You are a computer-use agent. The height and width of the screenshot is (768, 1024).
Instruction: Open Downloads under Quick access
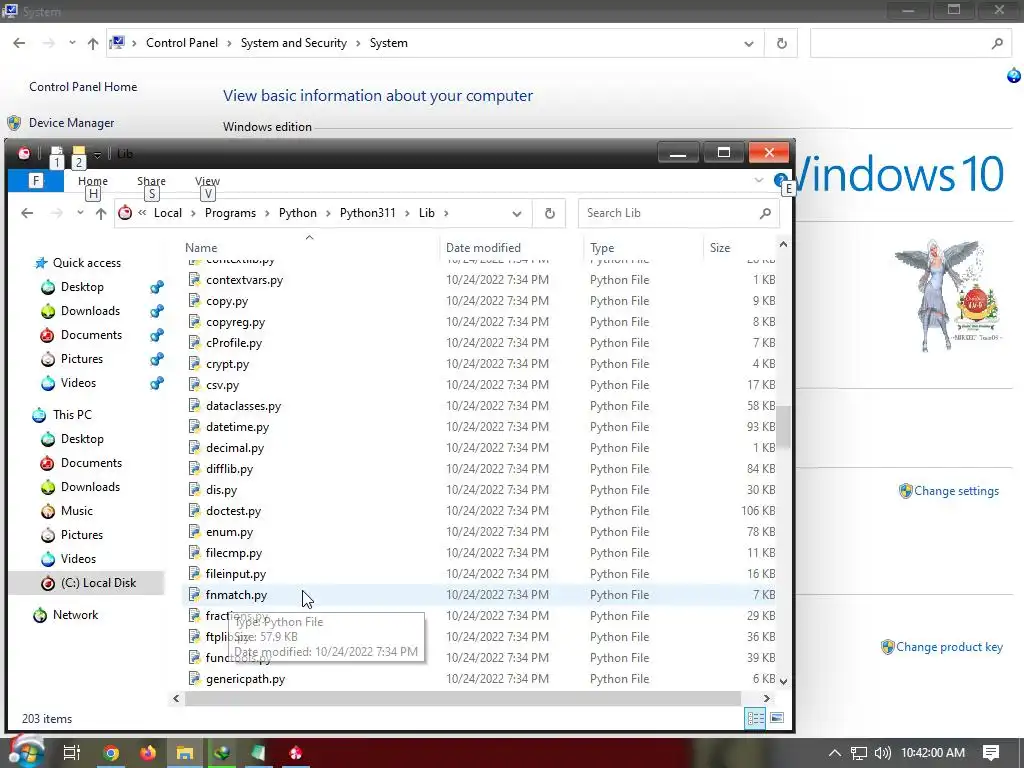[x=90, y=311]
